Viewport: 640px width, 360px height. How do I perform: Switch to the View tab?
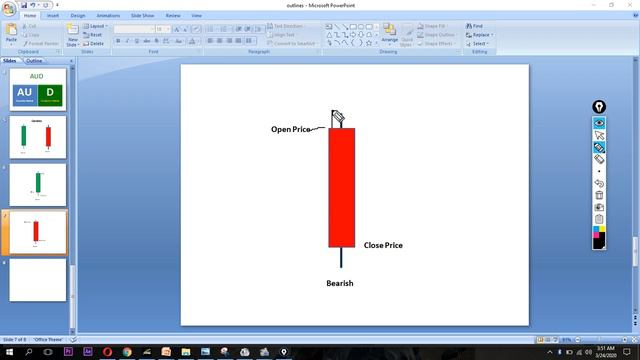pos(197,16)
